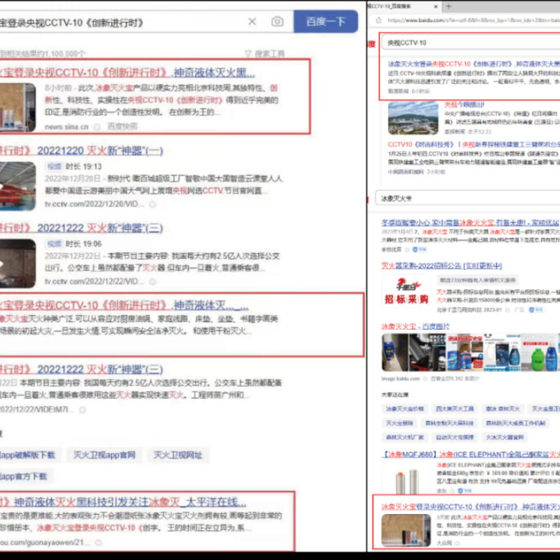This screenshot has width=560, height=560.
Task: Open 冰象灭火宝 - 百度图片 link
Action: coord(415,326)
